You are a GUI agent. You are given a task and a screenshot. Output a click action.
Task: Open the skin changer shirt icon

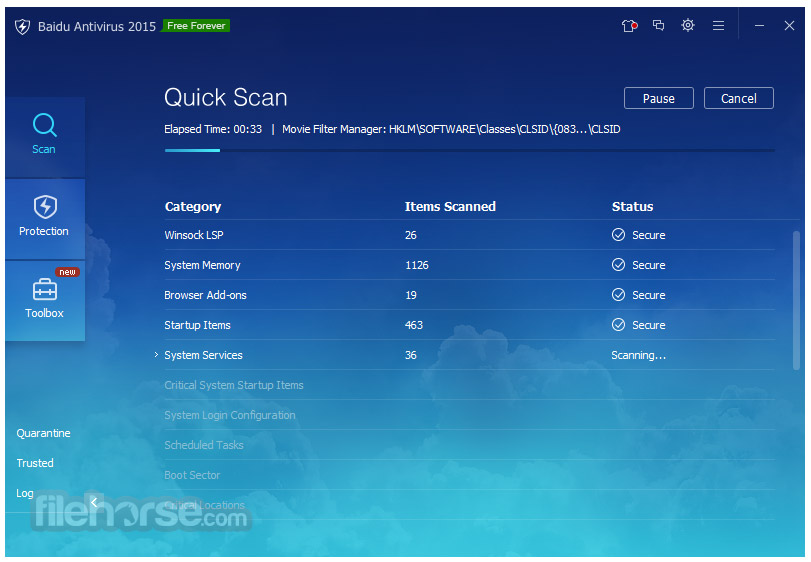click(x=629, y=25)
